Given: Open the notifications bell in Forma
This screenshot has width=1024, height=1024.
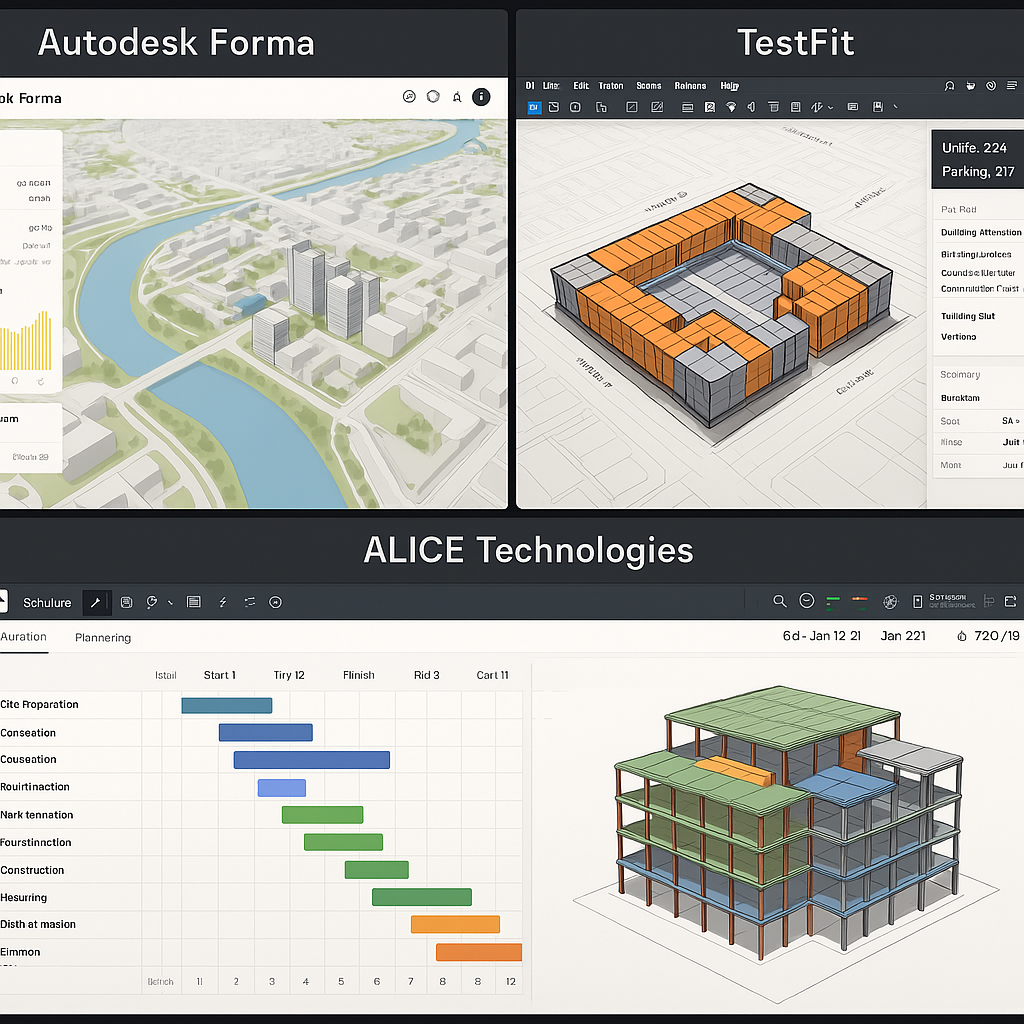Looking at the screenshot, I should coord(457,97).
